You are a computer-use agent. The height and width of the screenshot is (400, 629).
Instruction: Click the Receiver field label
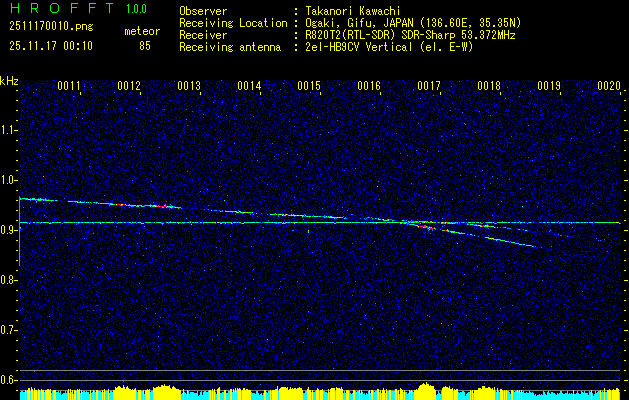pos(203,35)
